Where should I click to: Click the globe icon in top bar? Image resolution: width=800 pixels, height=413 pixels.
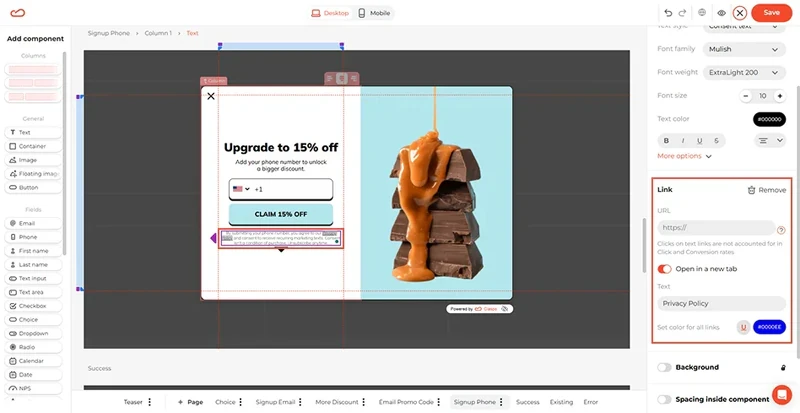coord(702,12)
